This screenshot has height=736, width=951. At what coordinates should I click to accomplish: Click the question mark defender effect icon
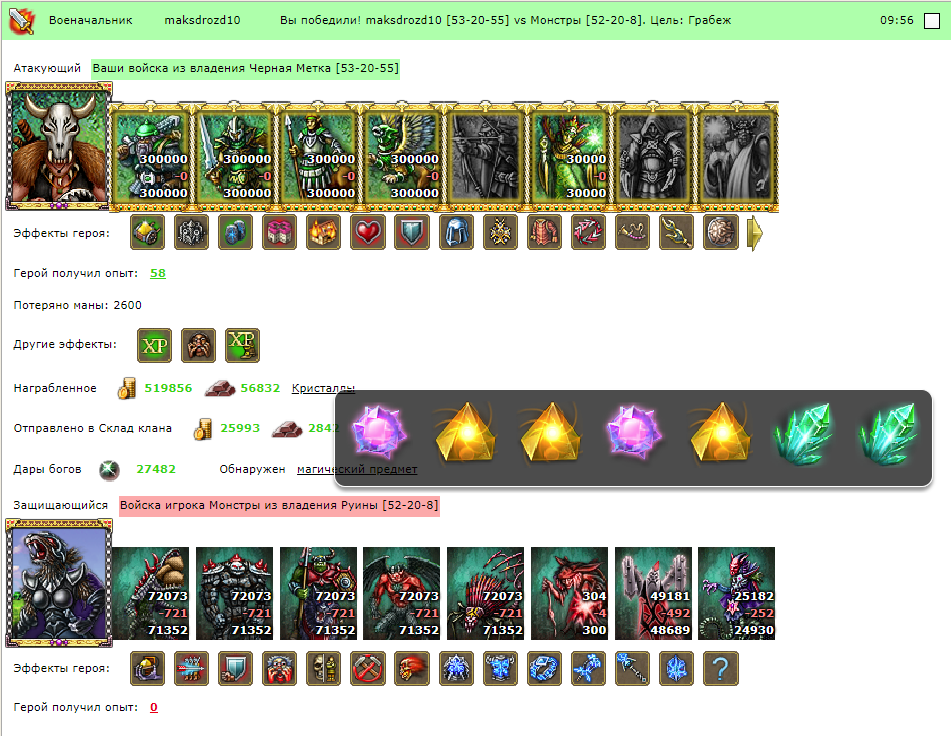pyautogui.click(x=721, y=669)
